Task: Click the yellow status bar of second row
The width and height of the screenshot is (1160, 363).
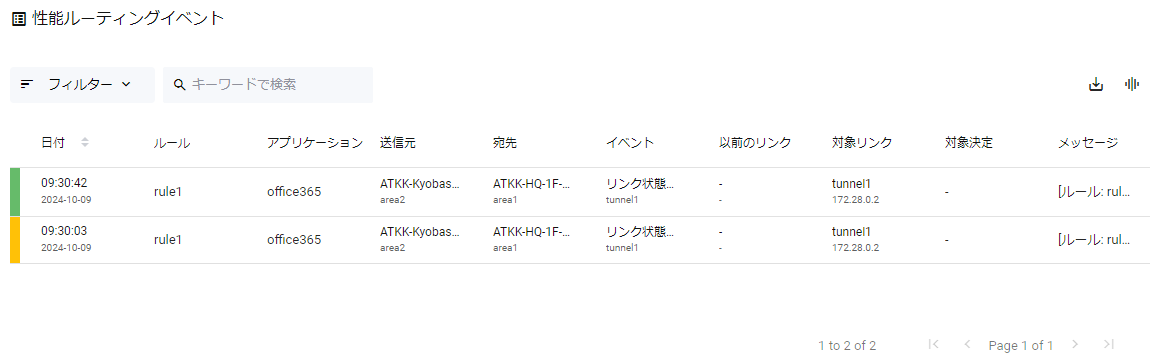Action: tap(15, 240)
